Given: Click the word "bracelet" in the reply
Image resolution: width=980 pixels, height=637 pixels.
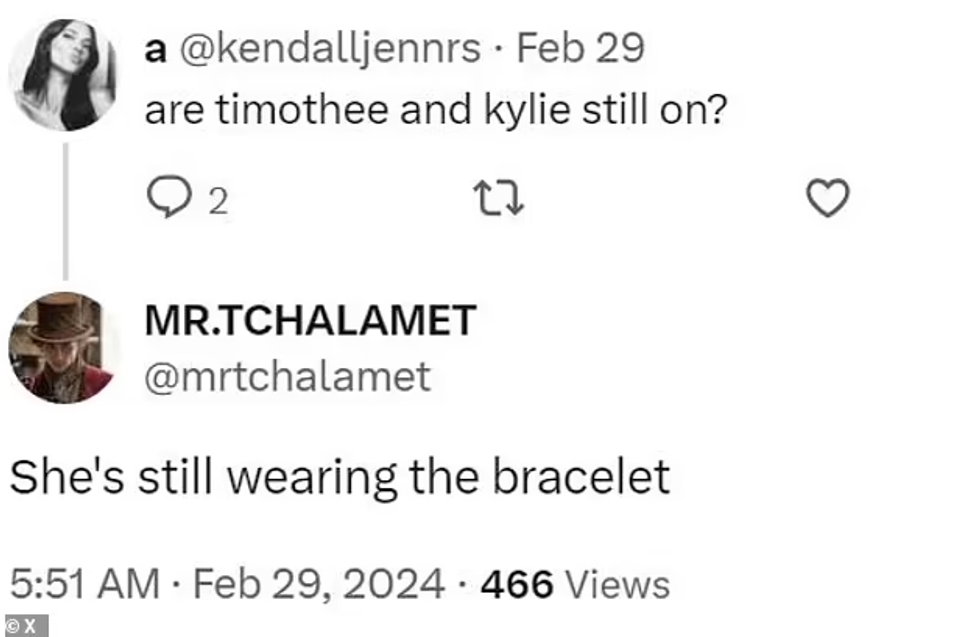Looking at the screenshot, I should (x=579, y=478).
